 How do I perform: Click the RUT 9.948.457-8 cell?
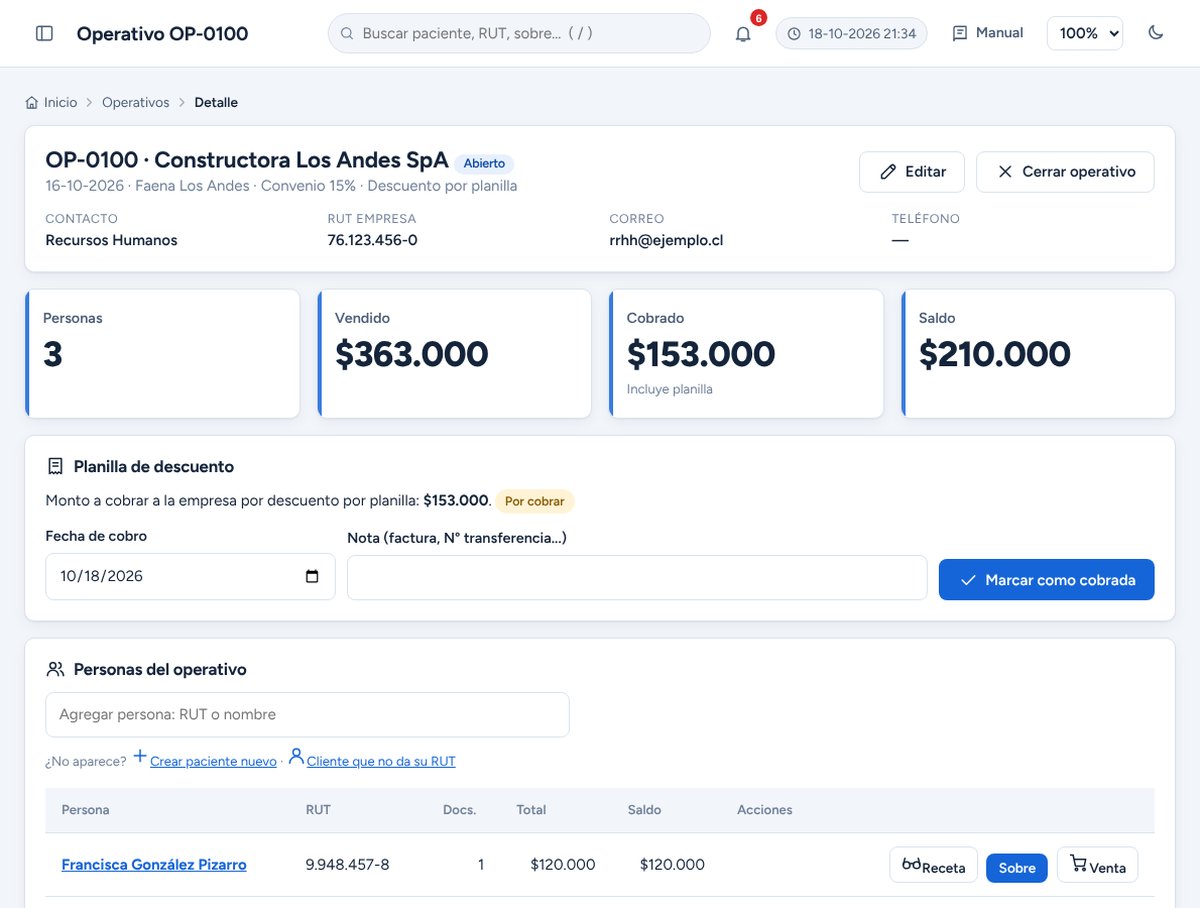[347, 865]
